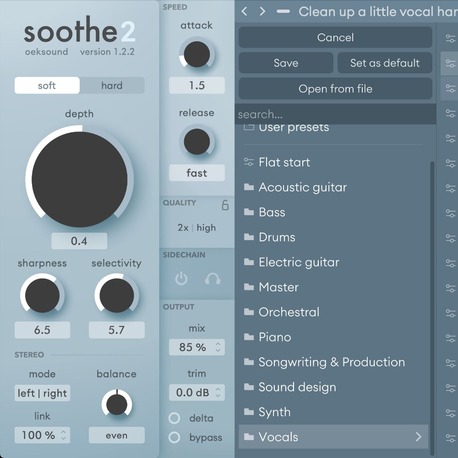Adjust trim dB stepper arrows
458x458 pixels.
(218, 392)
